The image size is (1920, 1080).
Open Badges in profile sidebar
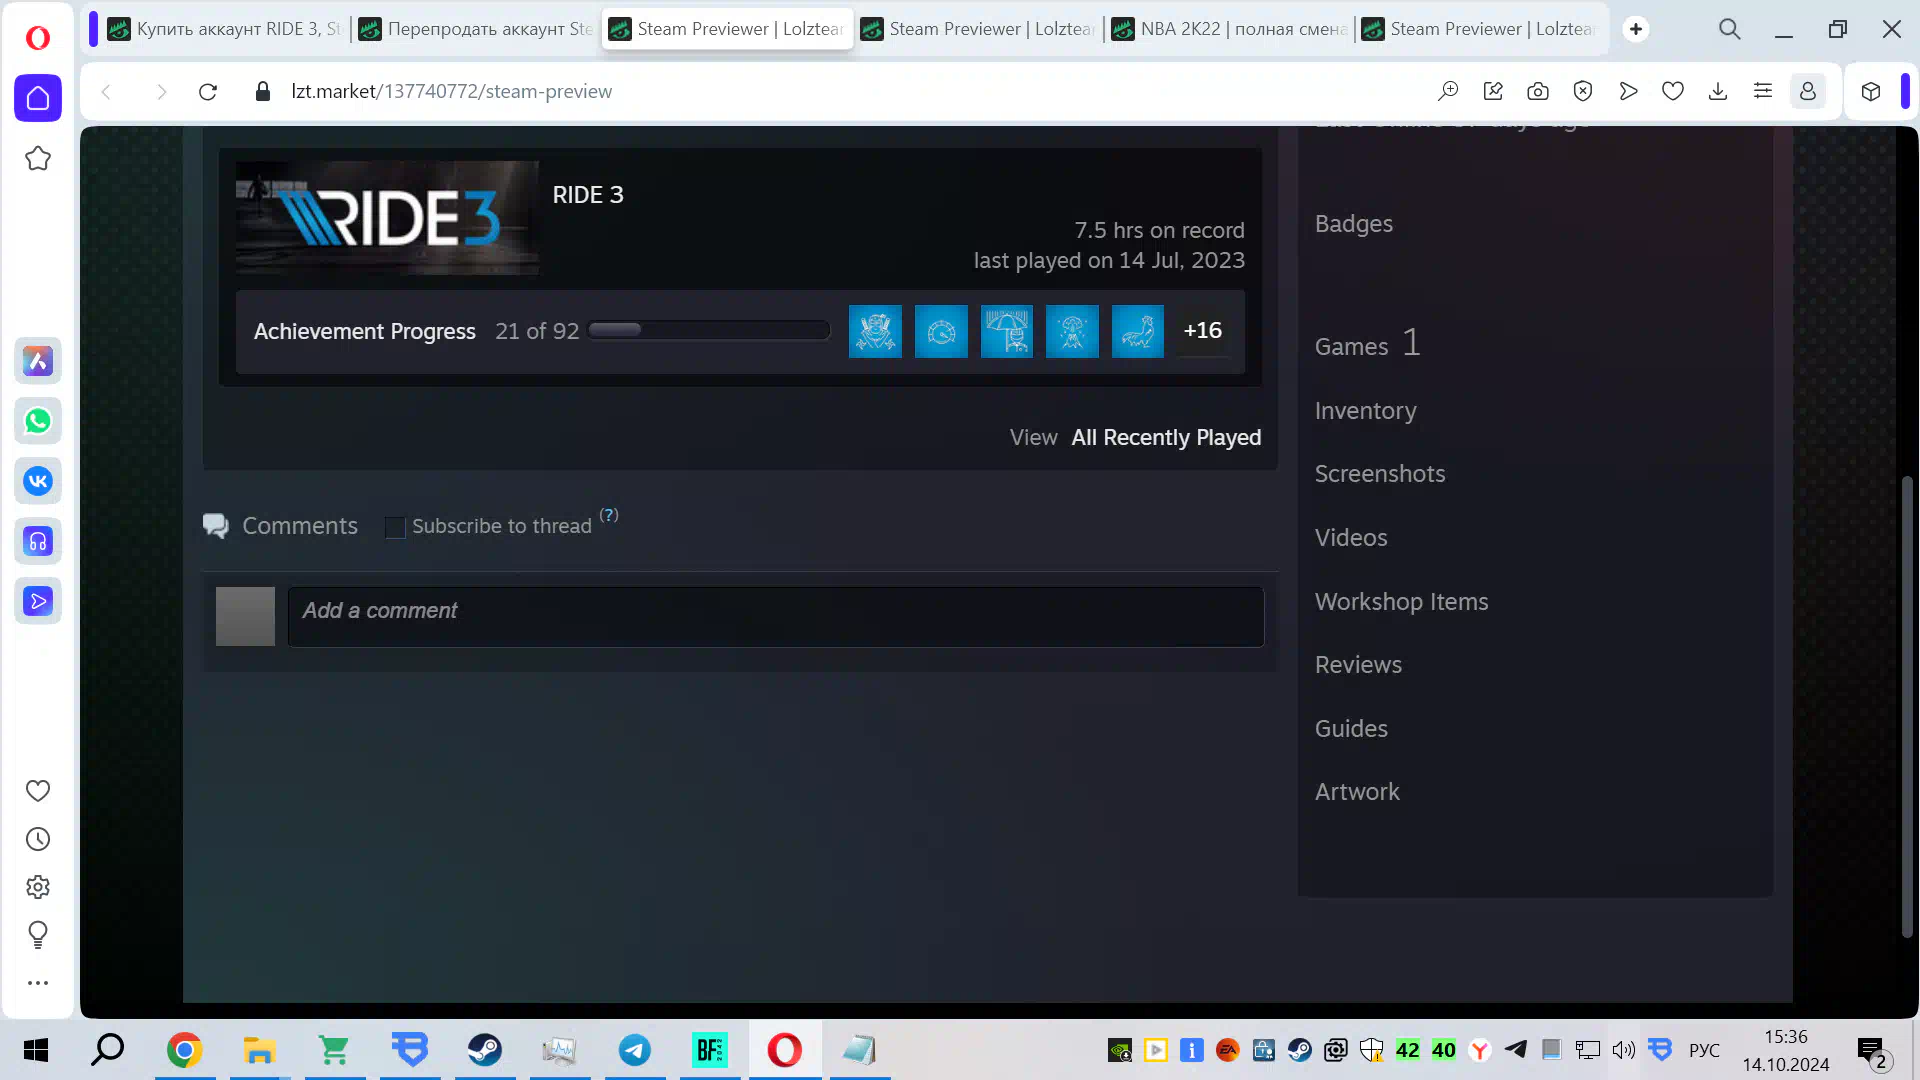click(1353, 224)
